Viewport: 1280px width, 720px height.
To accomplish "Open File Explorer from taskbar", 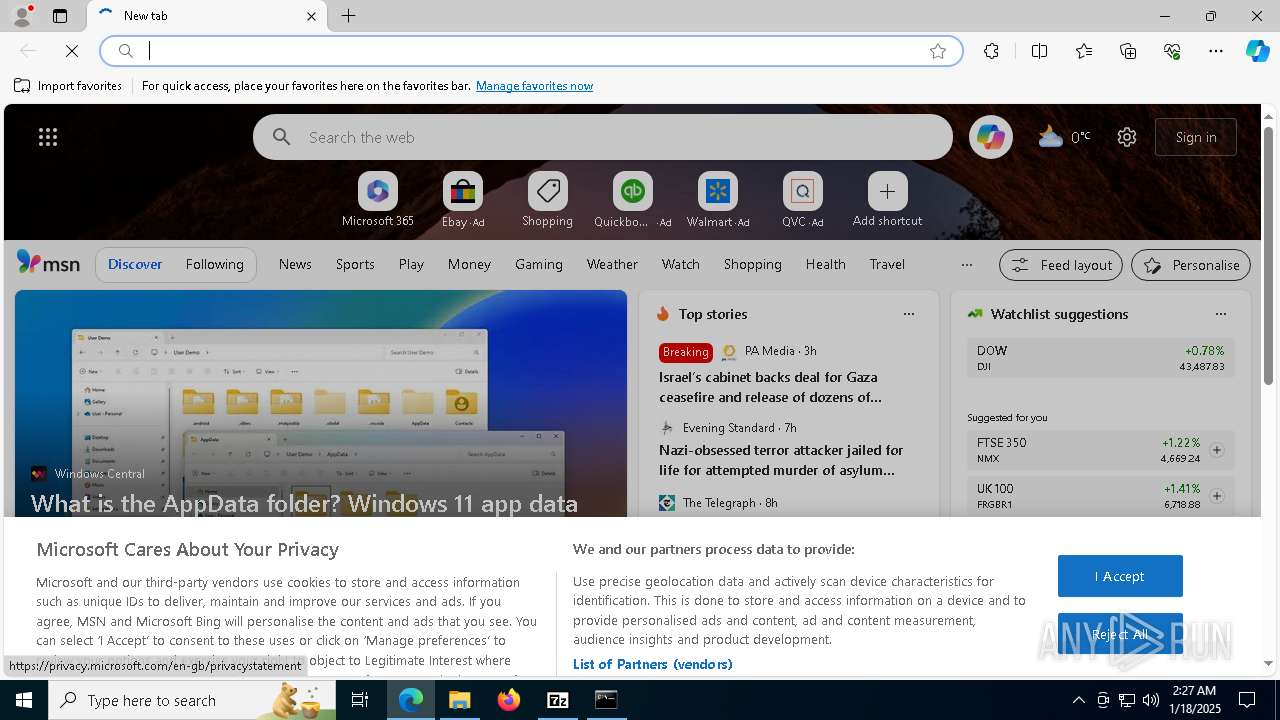I will [x=459, y=700].
